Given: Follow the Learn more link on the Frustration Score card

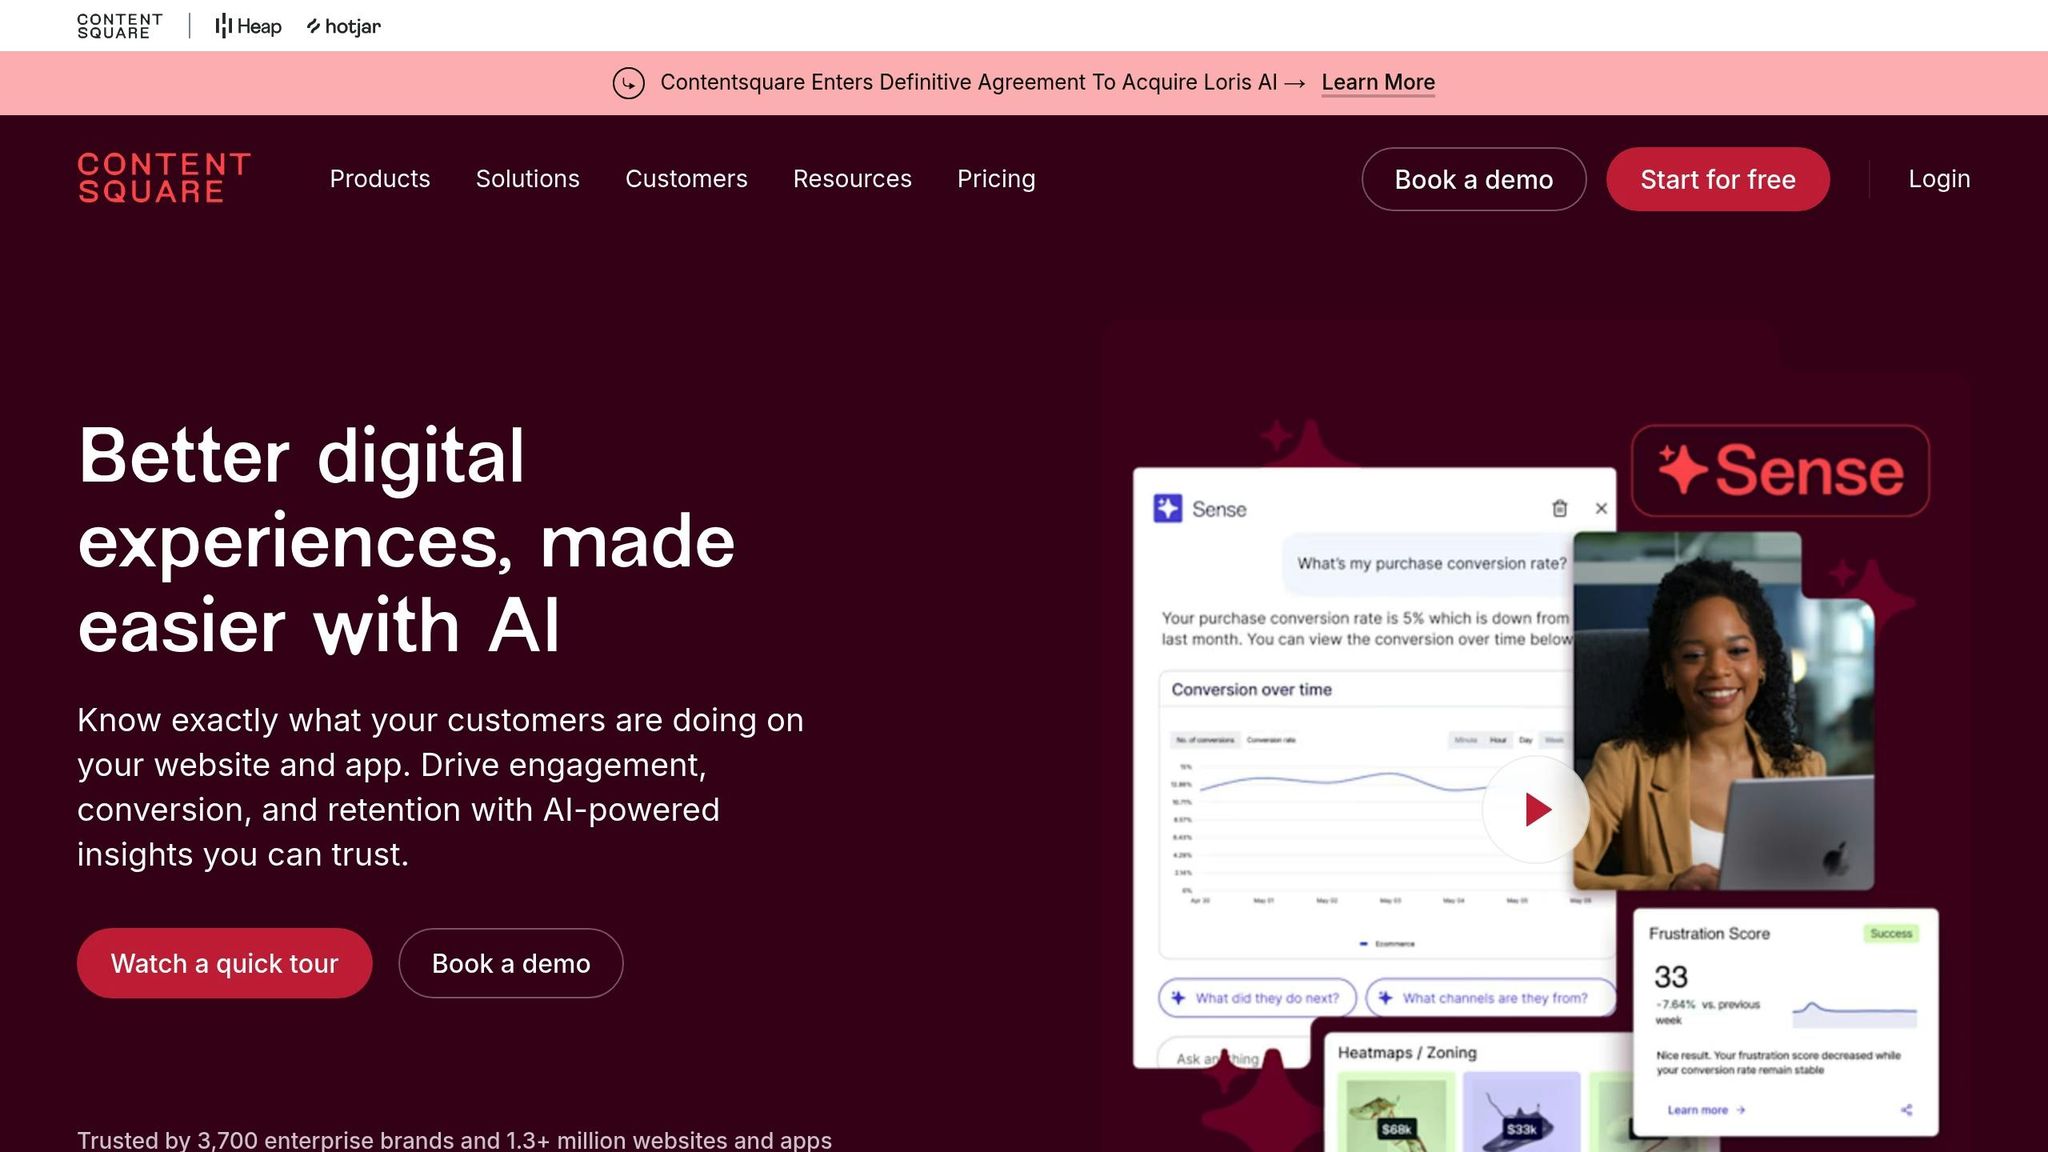Looking at the screenshot, I should tap(1700, 1110).
